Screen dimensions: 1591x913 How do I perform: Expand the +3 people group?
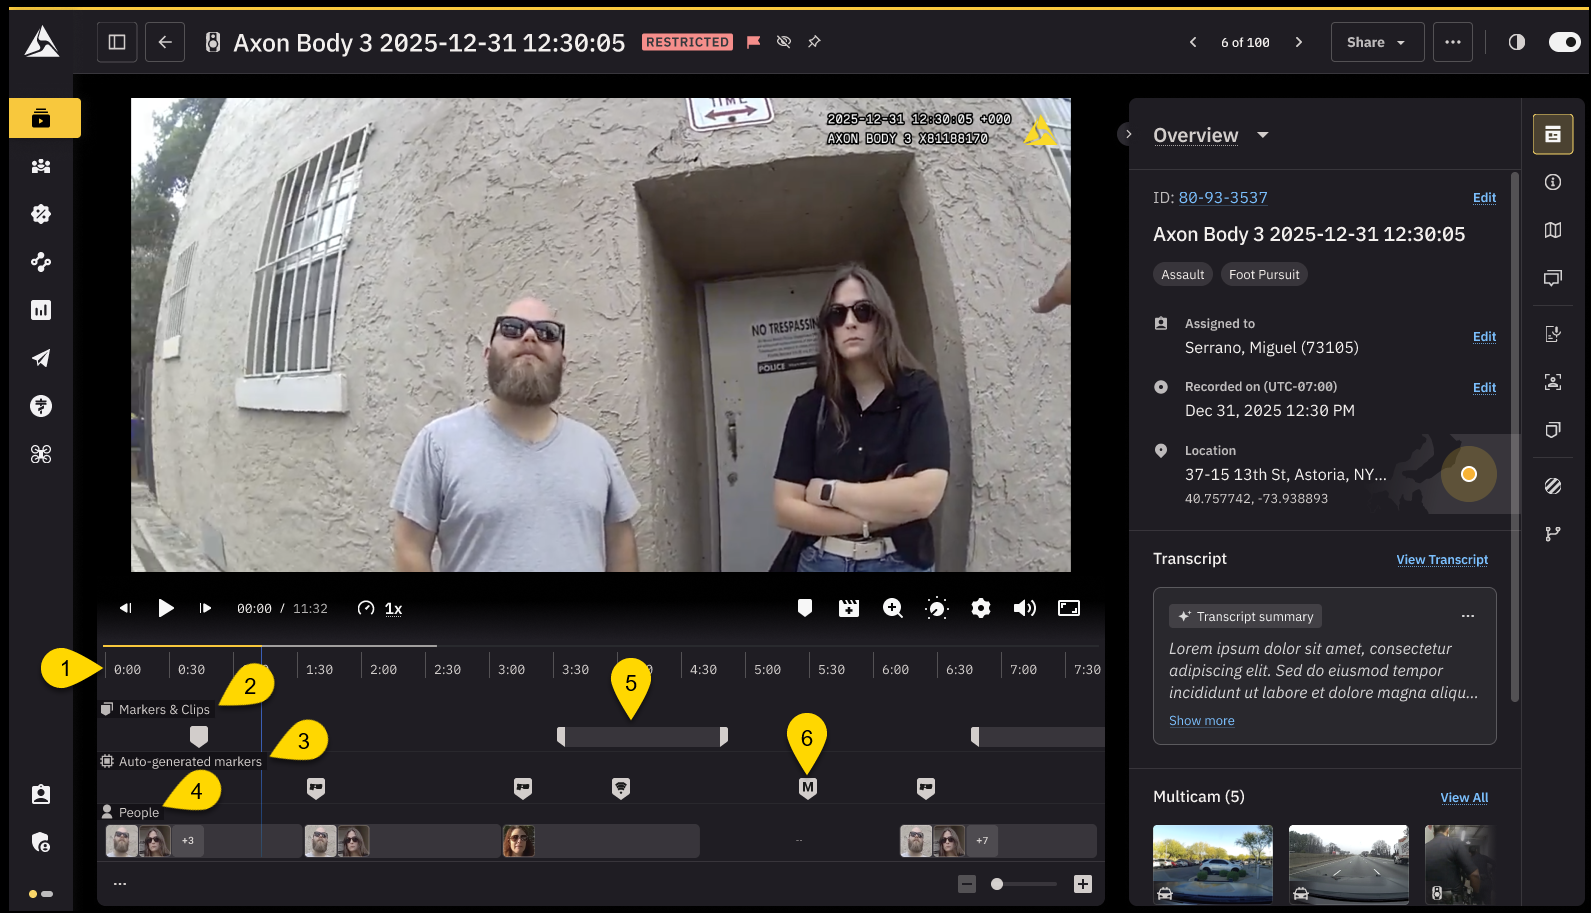(188, 841)
